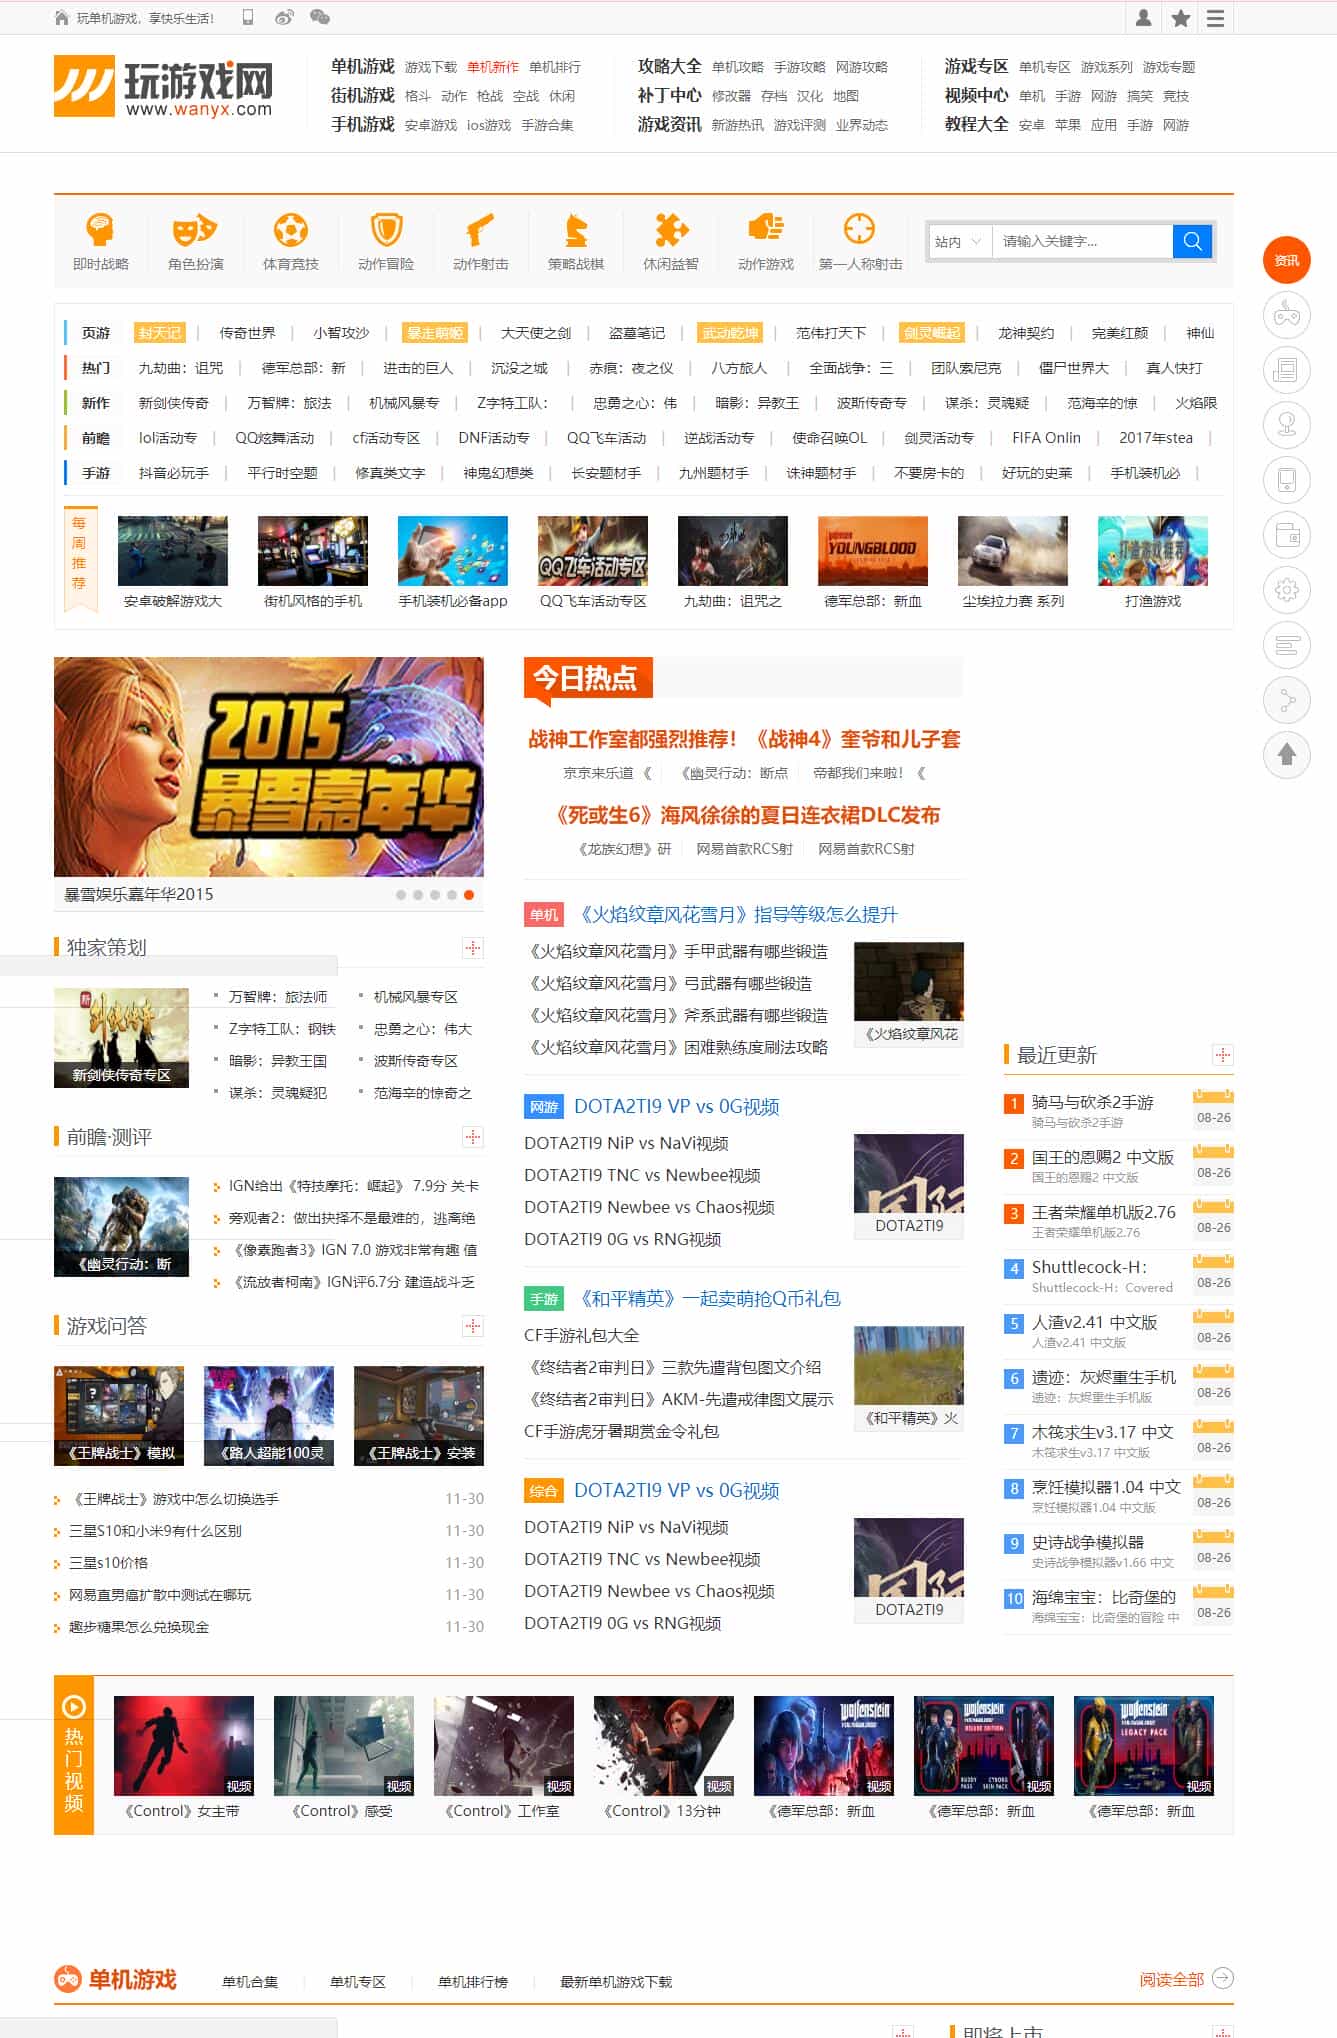Select the 策略战棋 chess knight icon
This screenshot has width=1337, height=2038.
click(576, 230)
